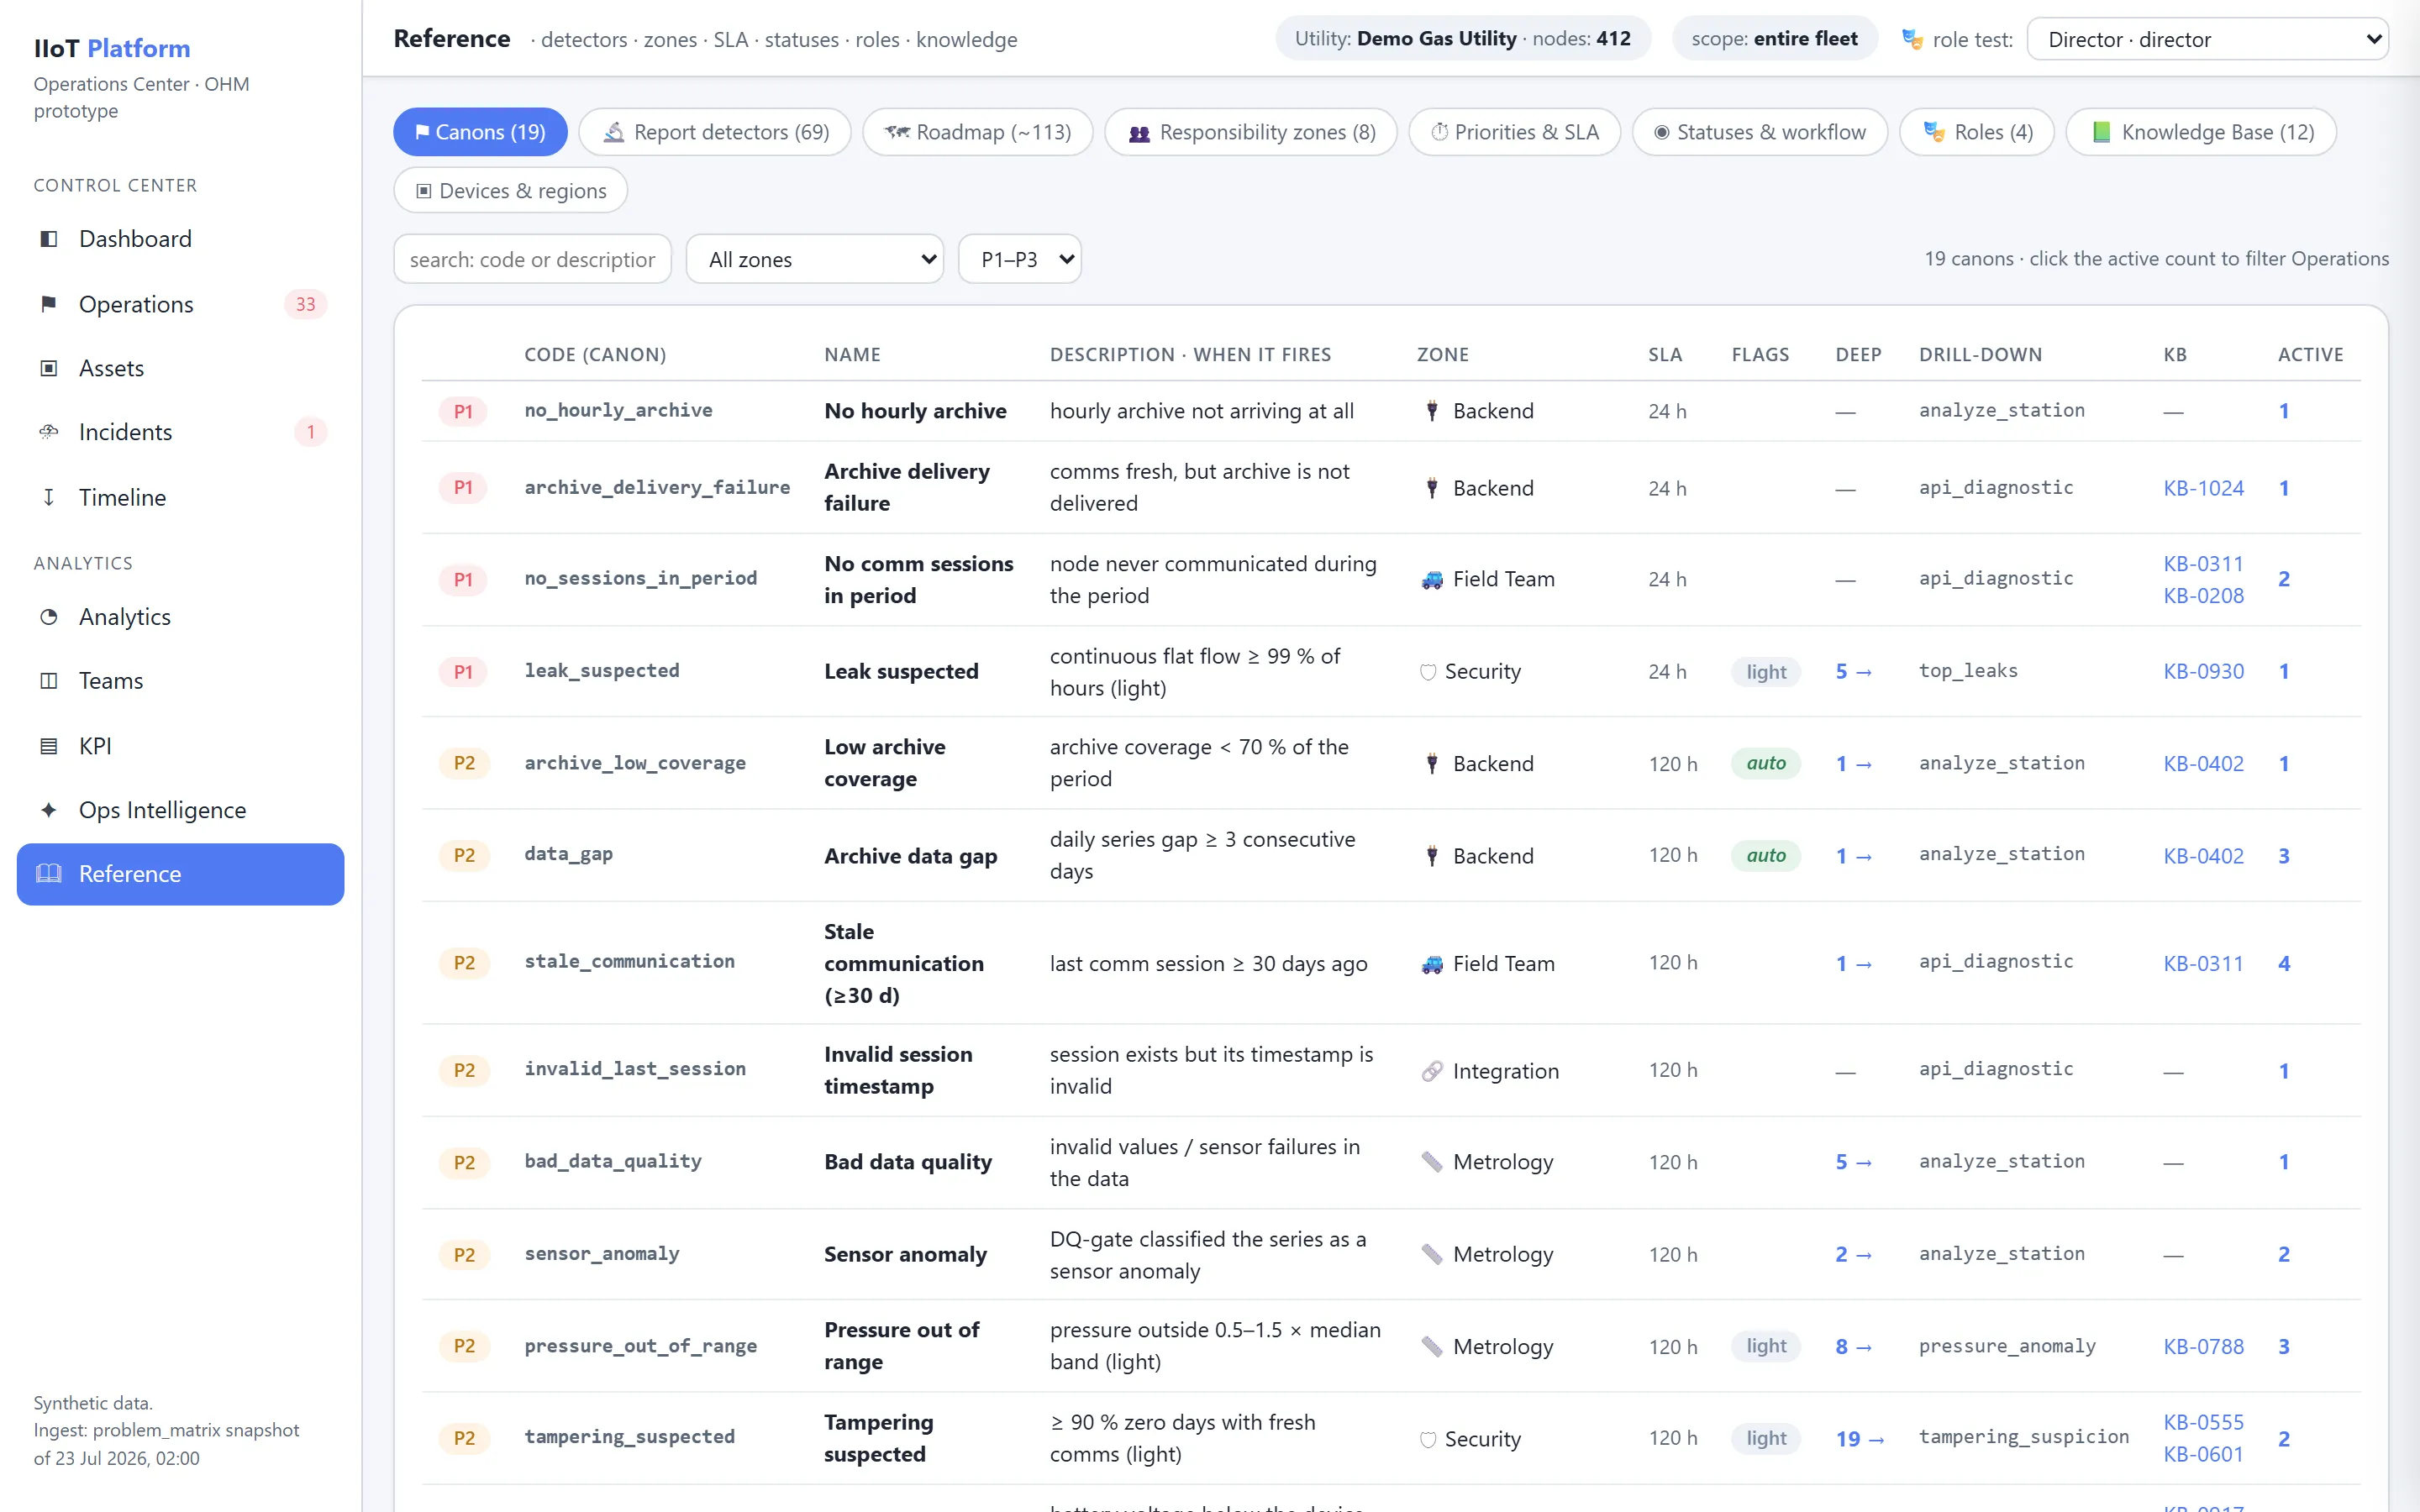2420x1512 pixels.
Task: Click the scope entire fleet pill
Action: click(x=1774, y=39)
